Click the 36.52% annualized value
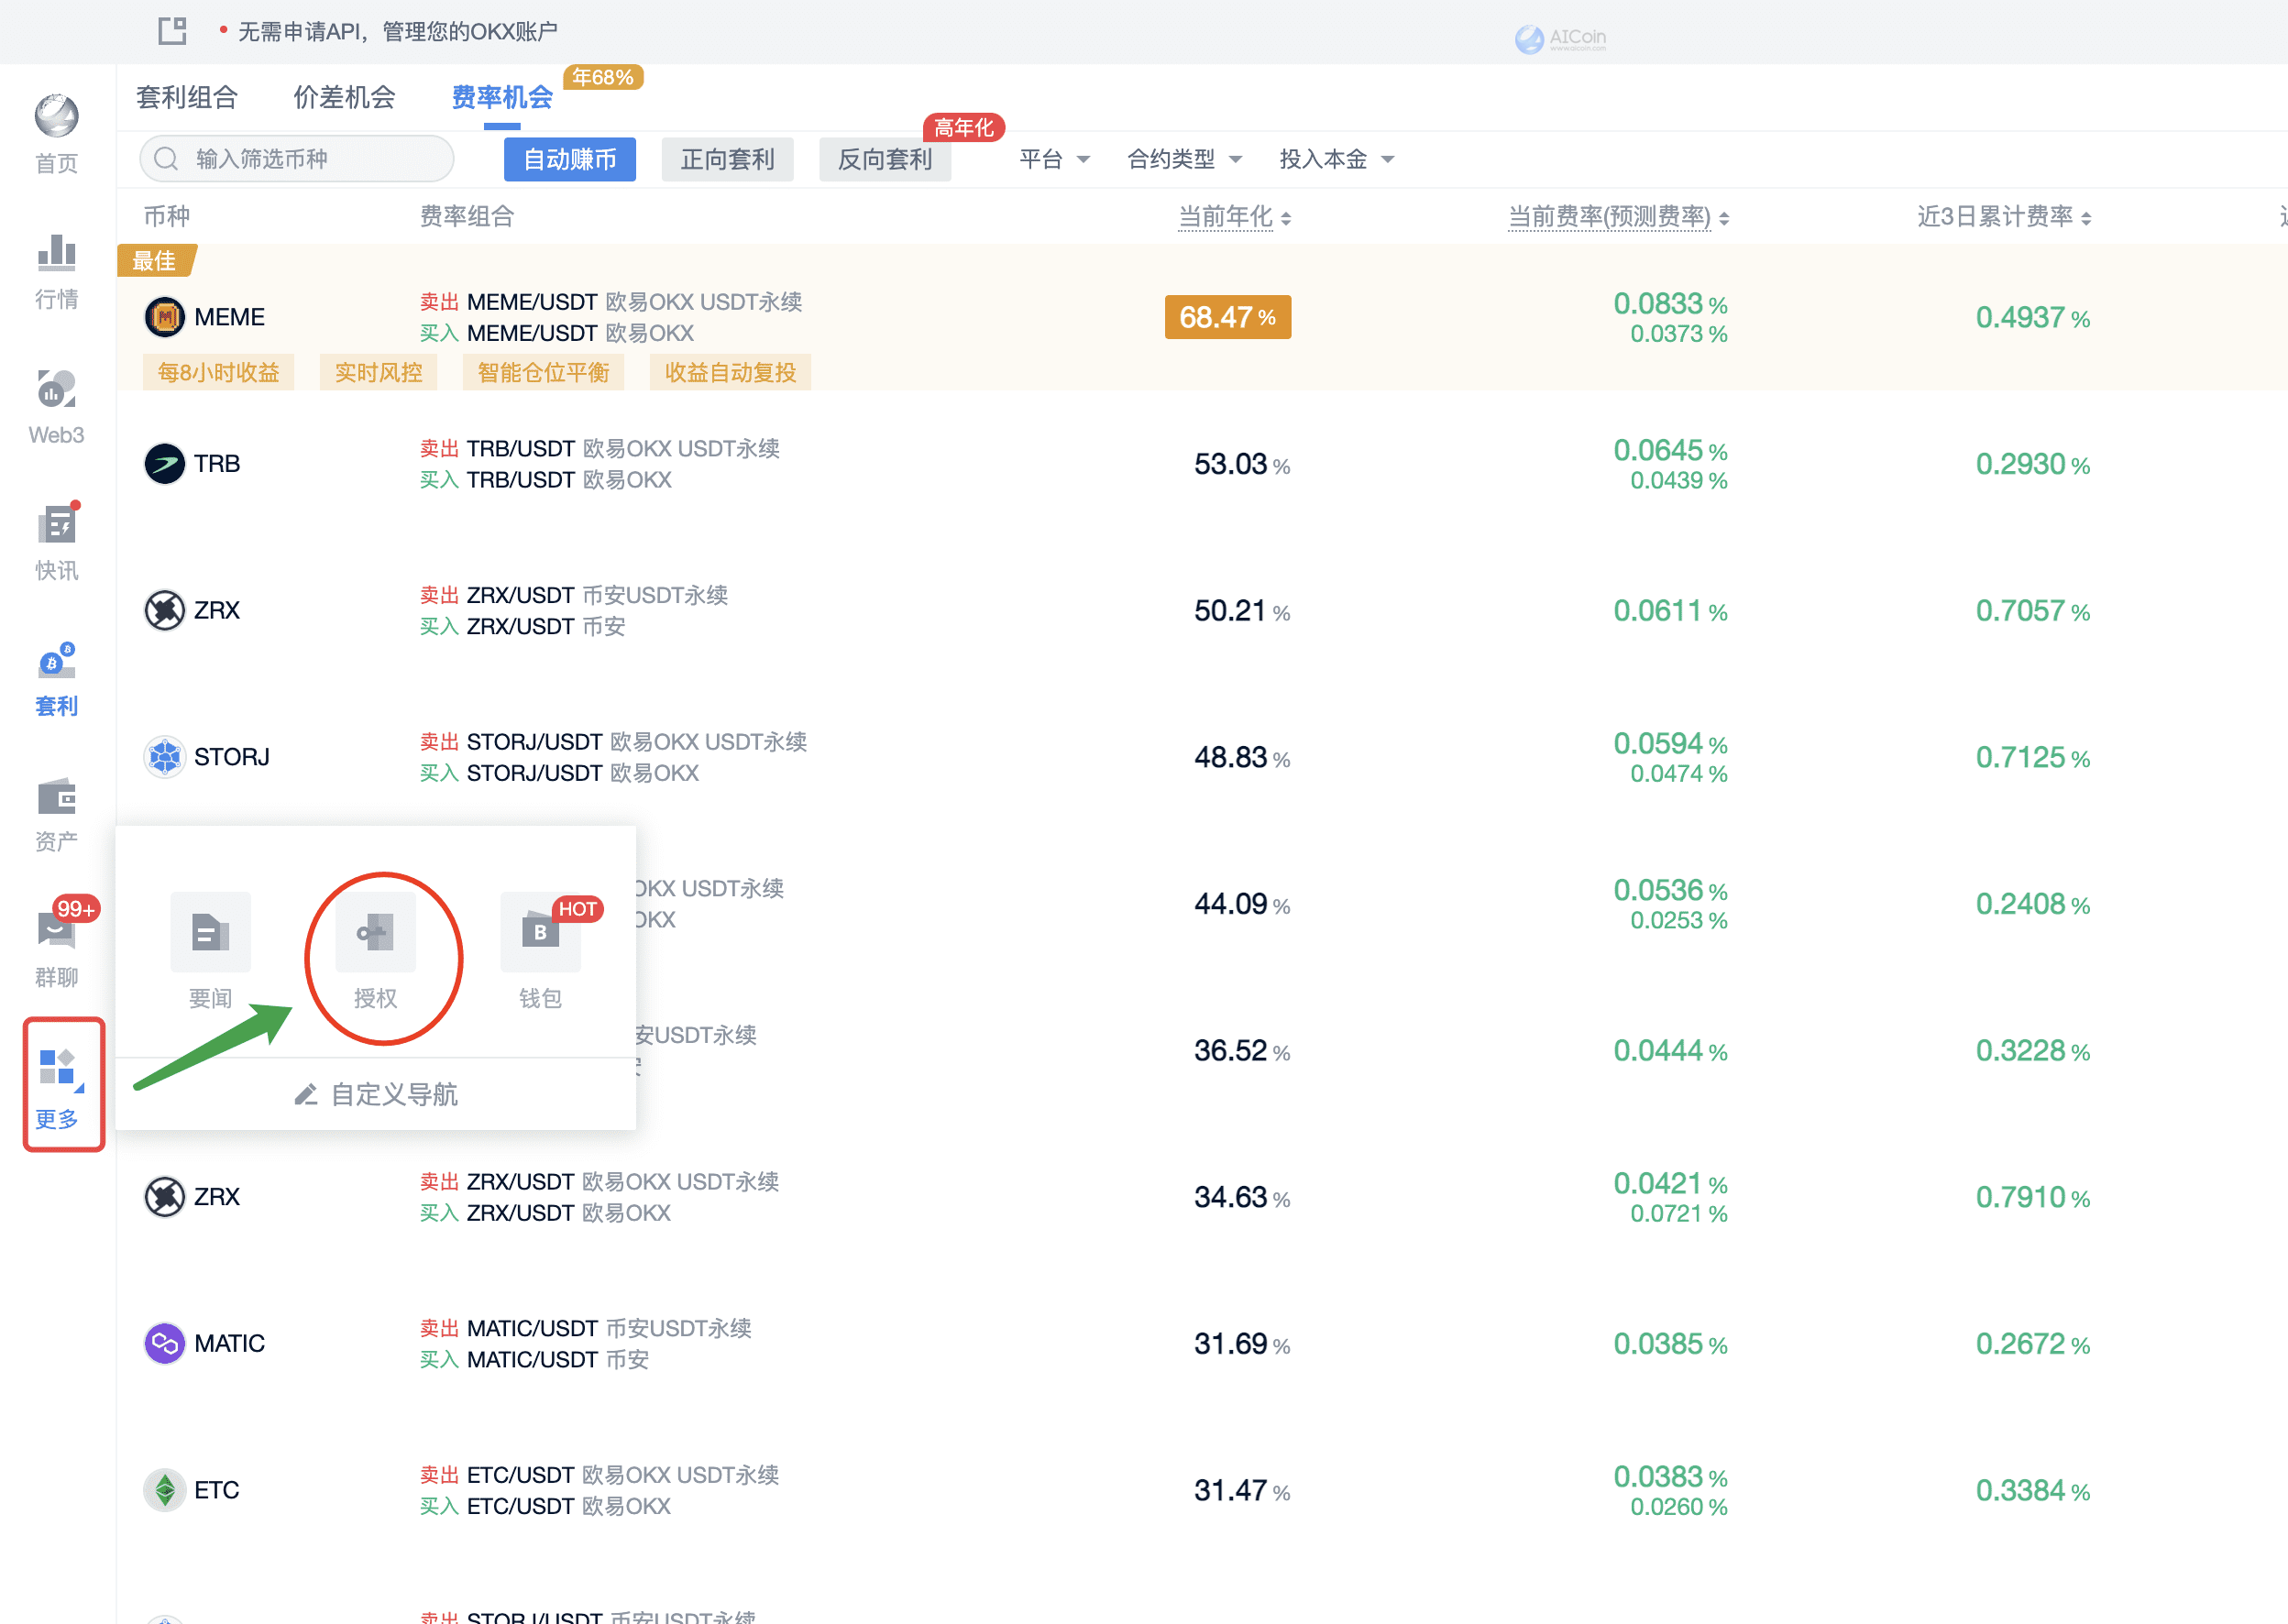 (1242, 1051)
